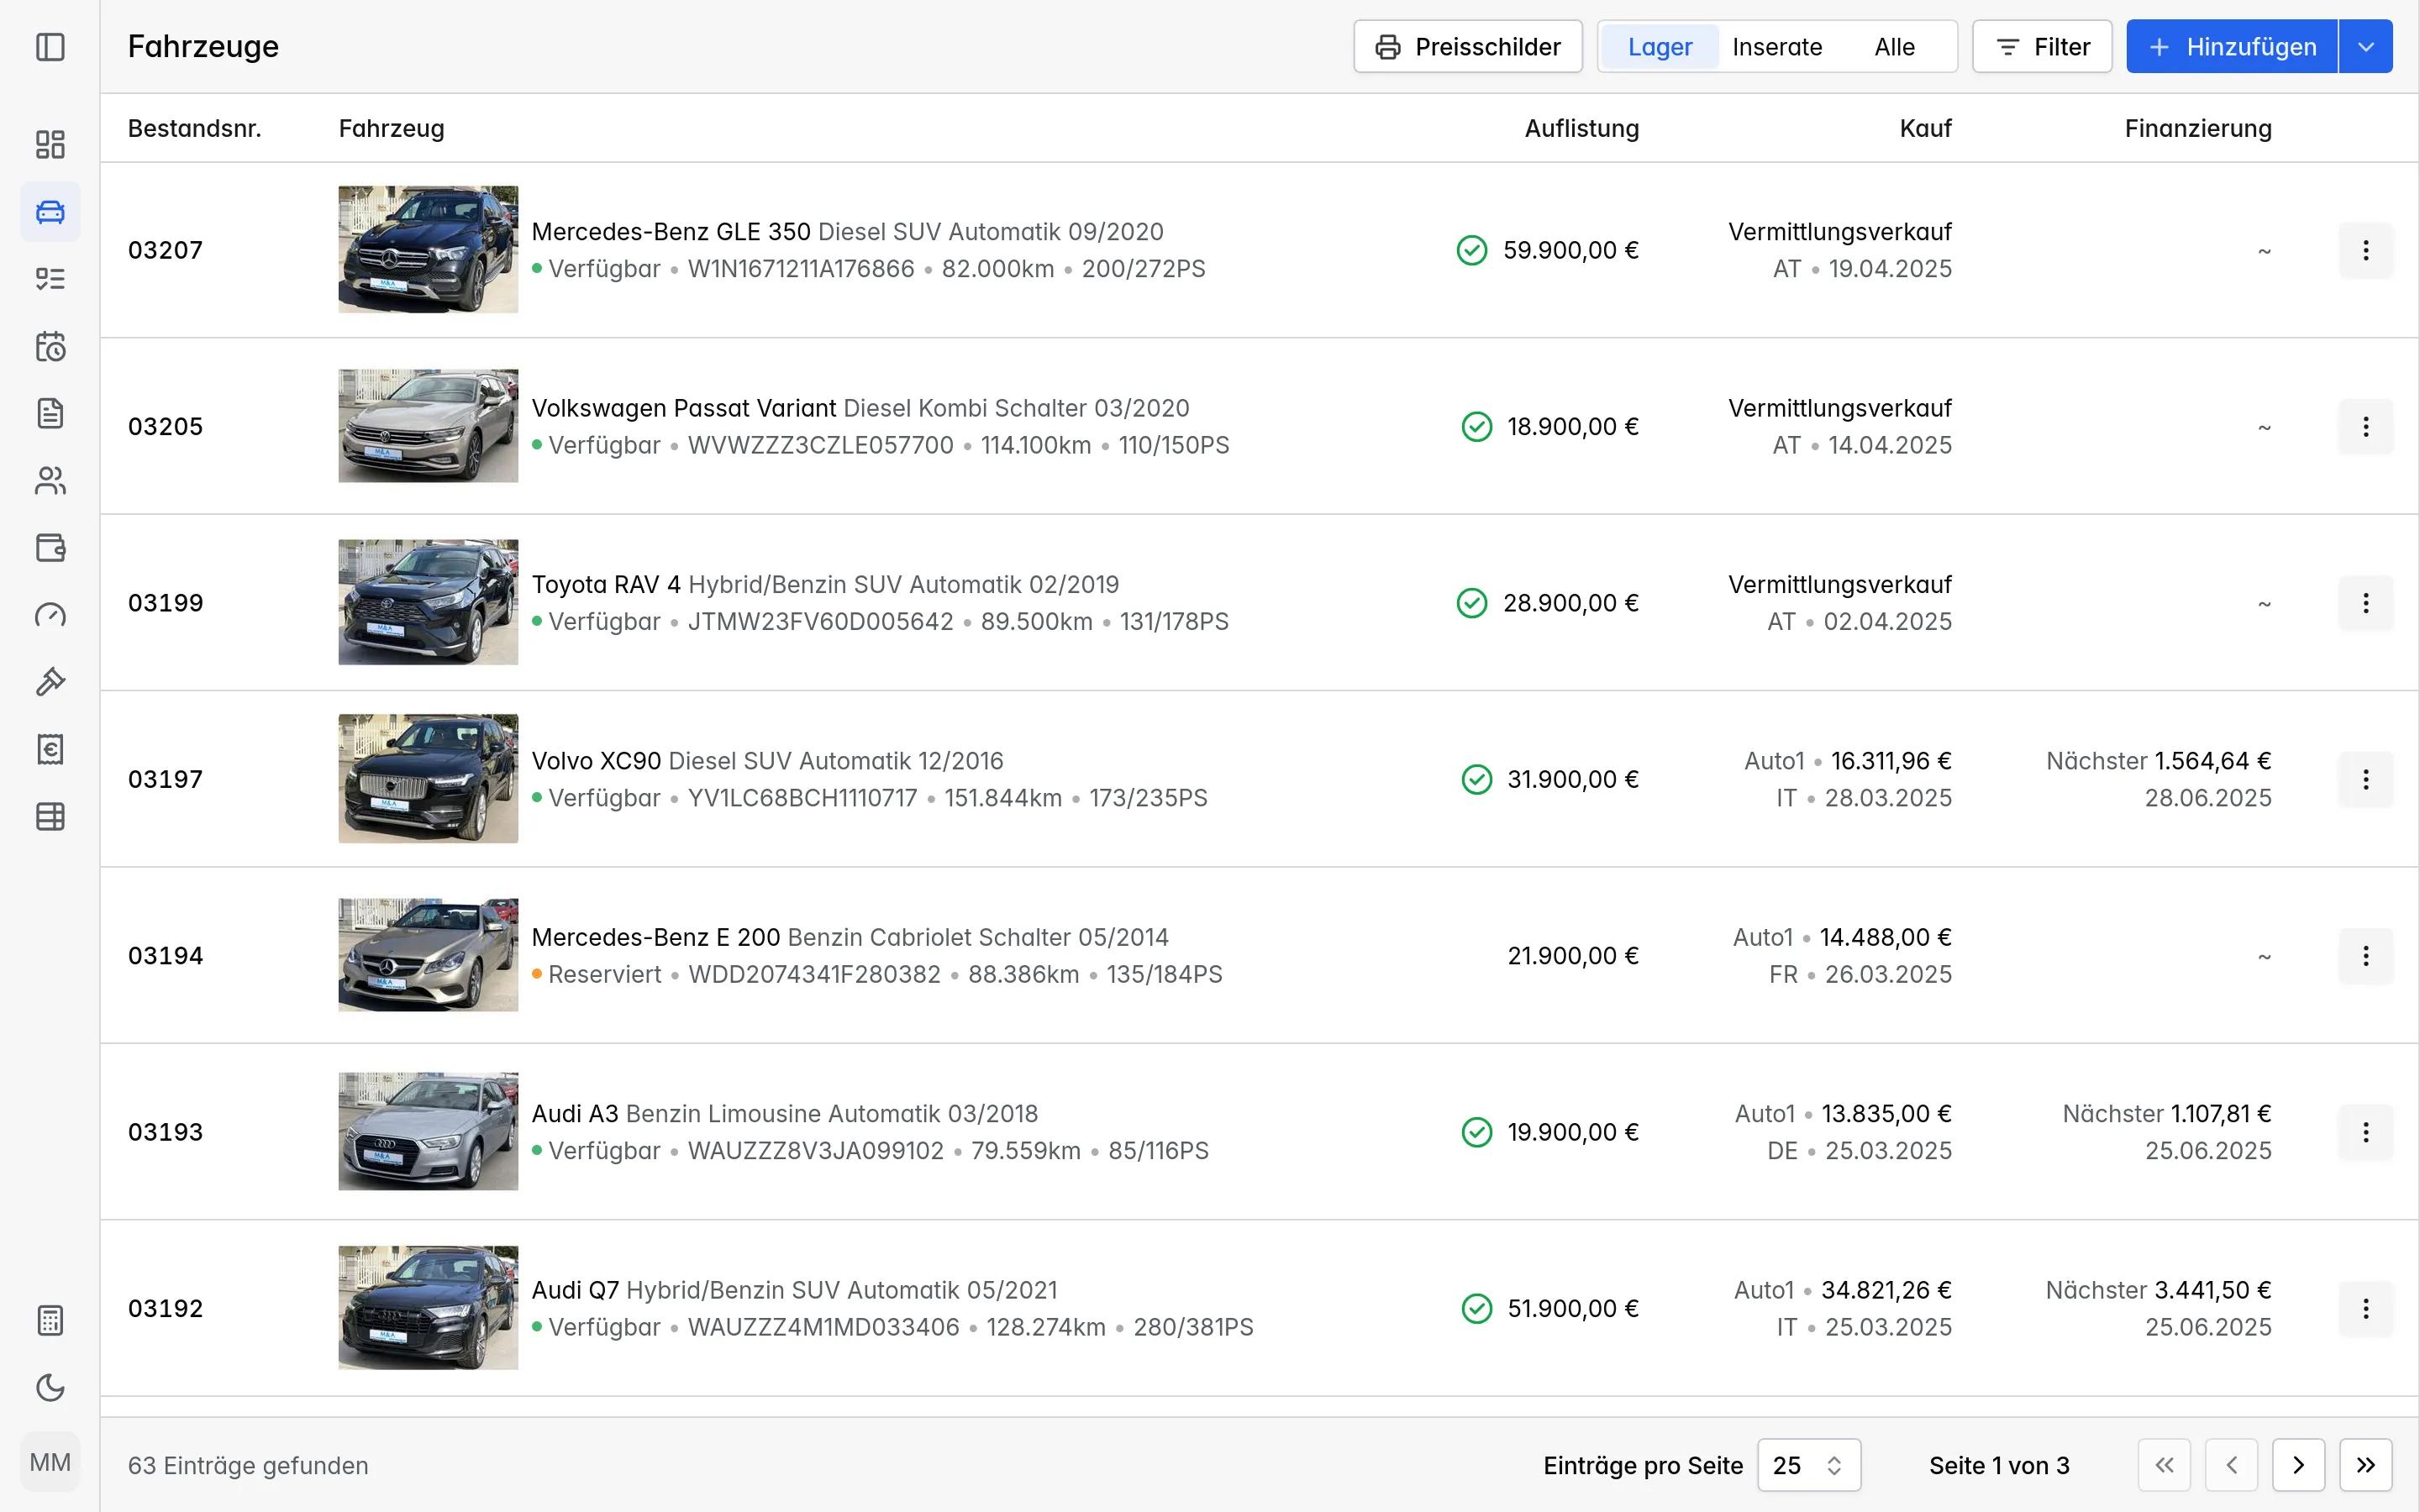Viewport: 2420px width, 1512px height.
Task: Open the wallet icon in sidebar
Action: coord(50,548)
